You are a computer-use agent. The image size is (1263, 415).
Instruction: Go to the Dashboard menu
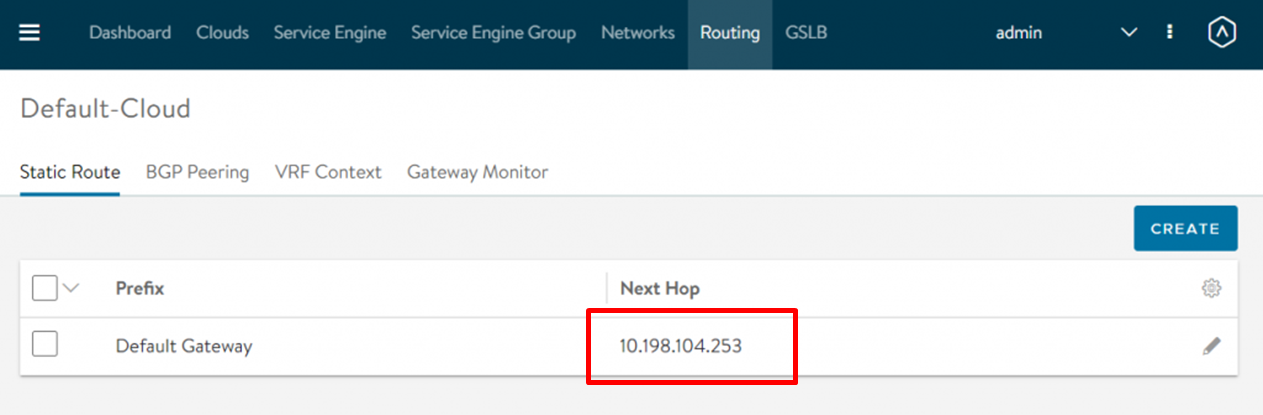130,33
